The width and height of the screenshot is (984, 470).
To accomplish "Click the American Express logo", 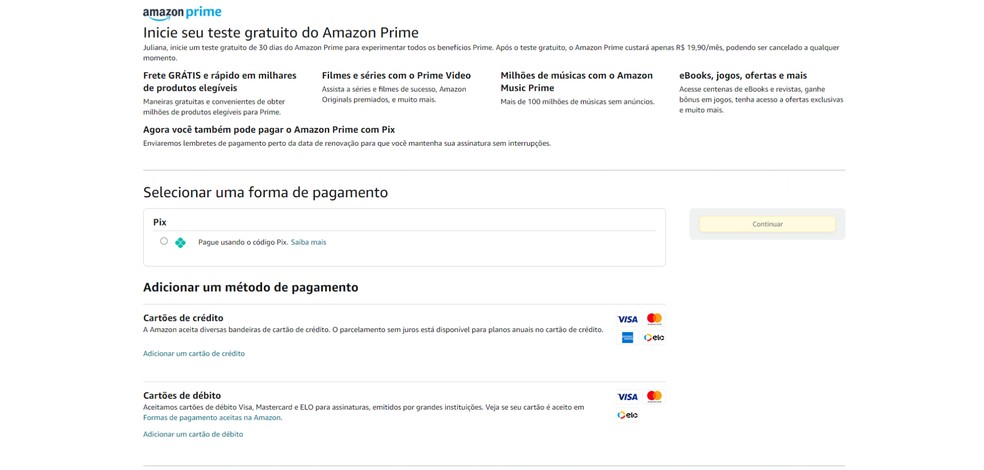I will tap(627, 337).
